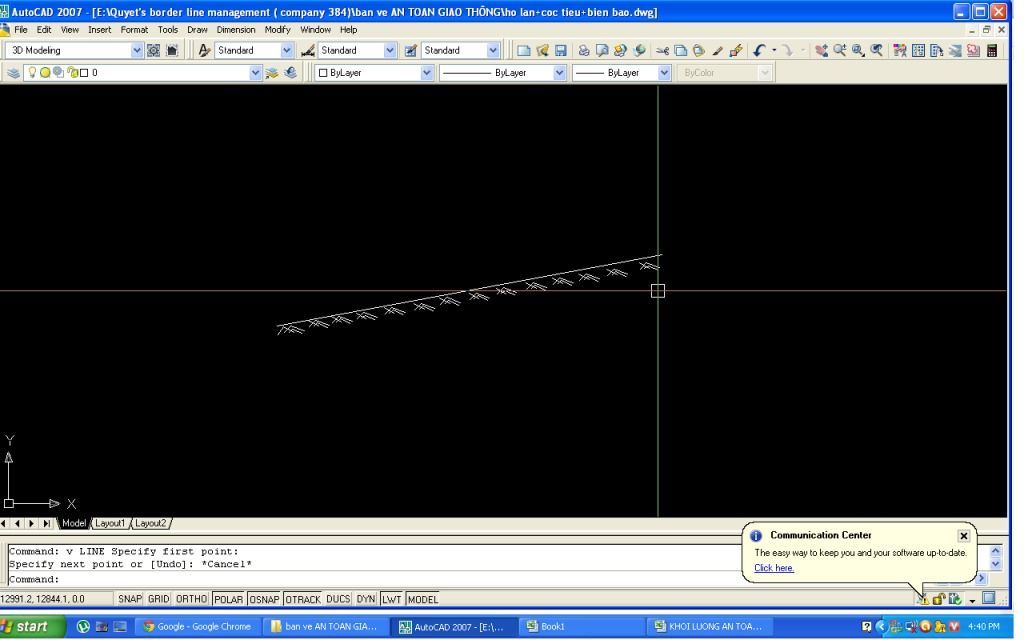Open the Text Style manager icon
This screenshot has height=640, width=1024.
[x=204, y=50]
